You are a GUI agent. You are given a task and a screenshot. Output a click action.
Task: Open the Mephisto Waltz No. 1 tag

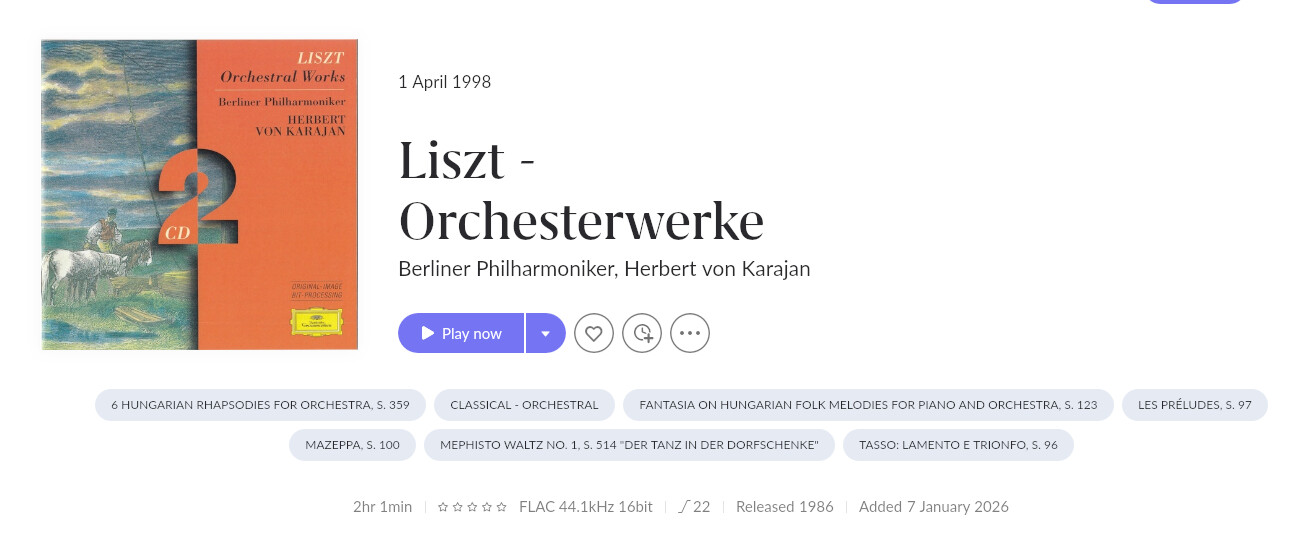[629, 445]
